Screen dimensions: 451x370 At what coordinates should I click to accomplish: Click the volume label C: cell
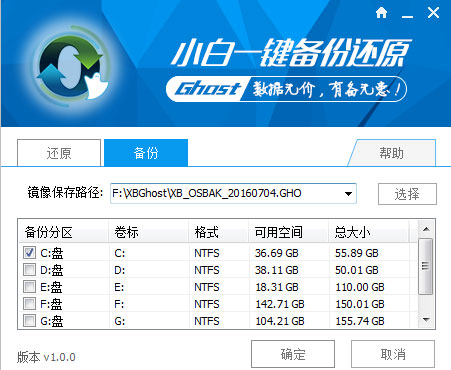tap(120, 253)
